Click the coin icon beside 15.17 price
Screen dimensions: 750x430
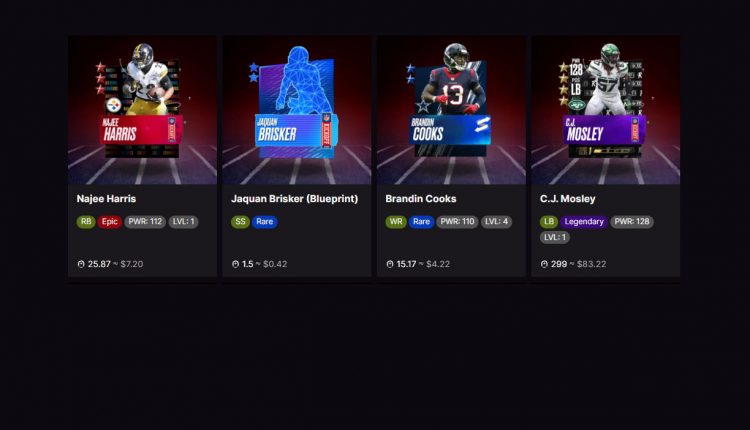tap(390, 264)
